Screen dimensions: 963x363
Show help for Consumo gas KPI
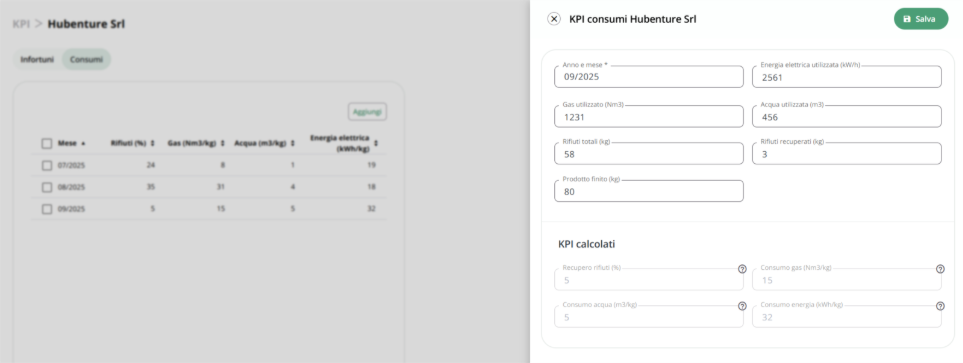940,269
